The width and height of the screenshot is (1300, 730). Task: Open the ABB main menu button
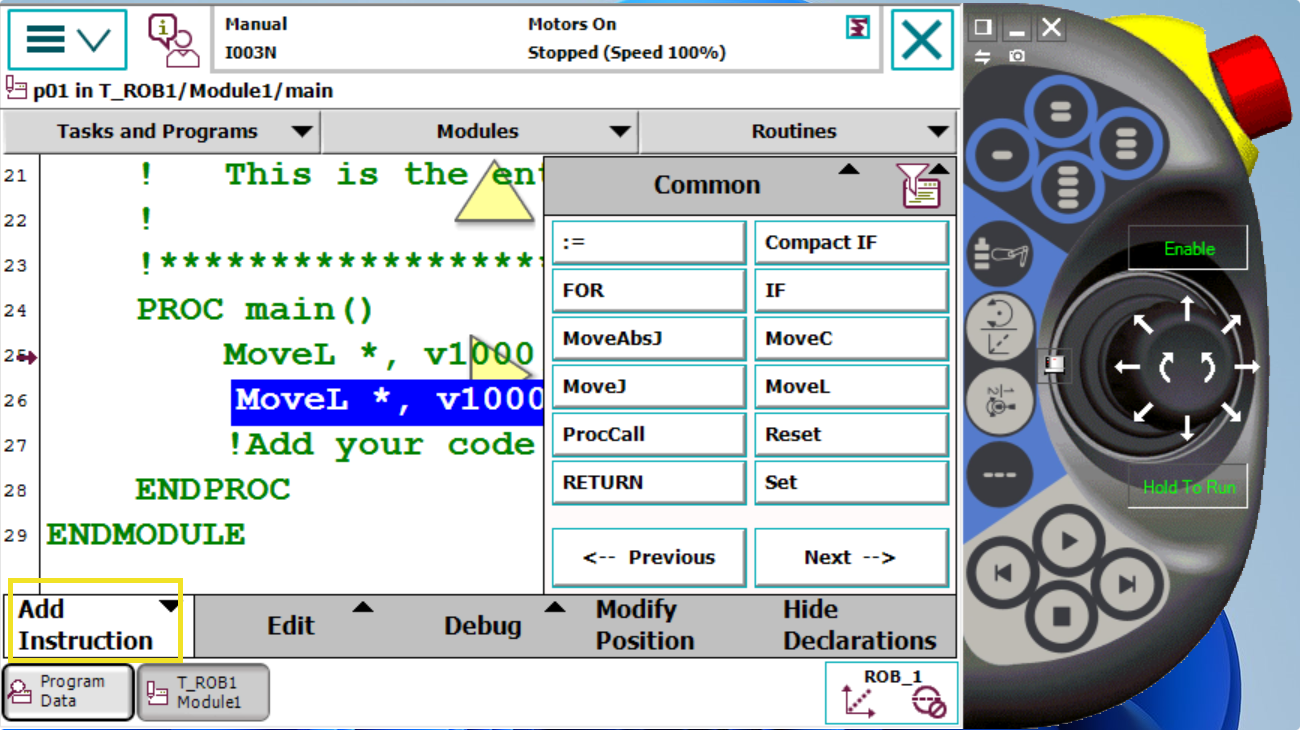pos(67,40)
